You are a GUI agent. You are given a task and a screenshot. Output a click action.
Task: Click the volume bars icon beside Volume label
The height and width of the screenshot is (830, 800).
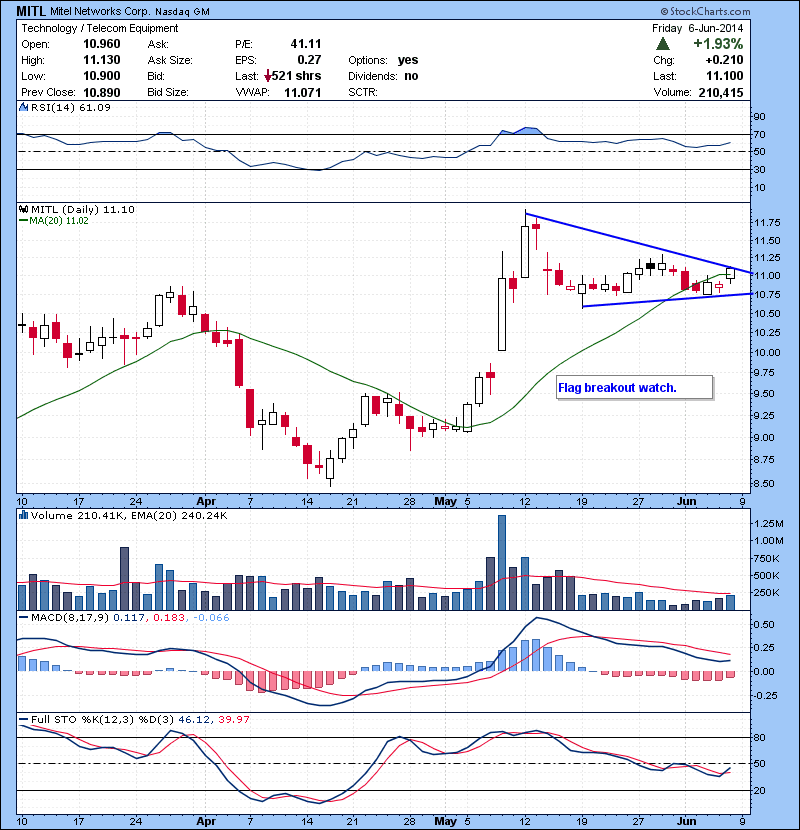point(23,515)
